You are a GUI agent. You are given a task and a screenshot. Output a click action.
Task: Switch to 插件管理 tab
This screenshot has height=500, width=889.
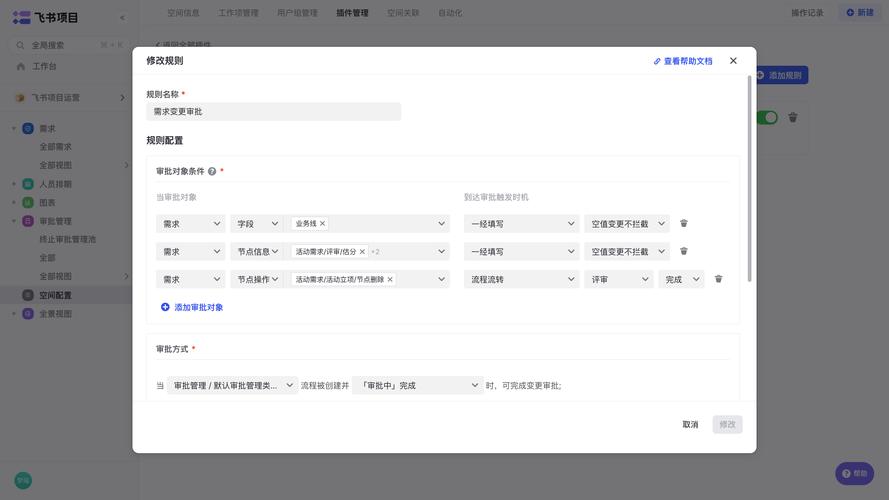click(x=352, y=12)
